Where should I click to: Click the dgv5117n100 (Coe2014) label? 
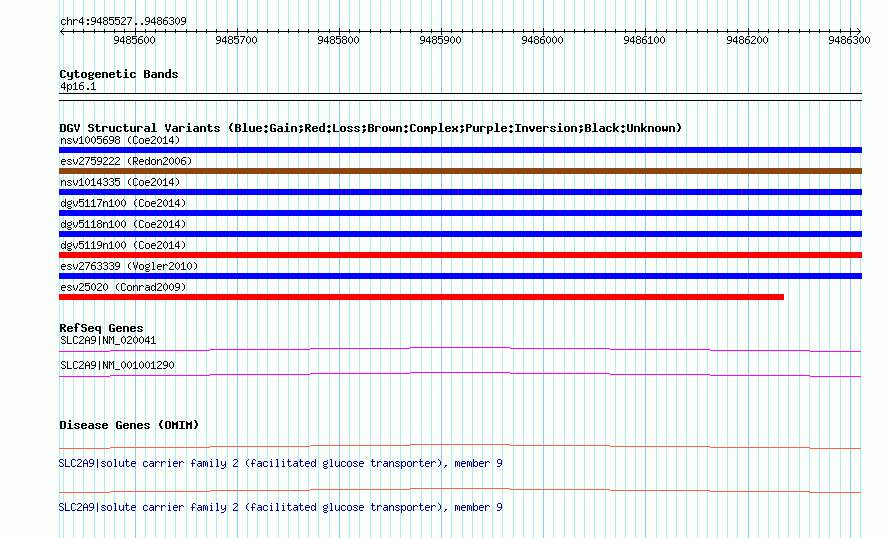pyautogui.click(x=123, y=203)
